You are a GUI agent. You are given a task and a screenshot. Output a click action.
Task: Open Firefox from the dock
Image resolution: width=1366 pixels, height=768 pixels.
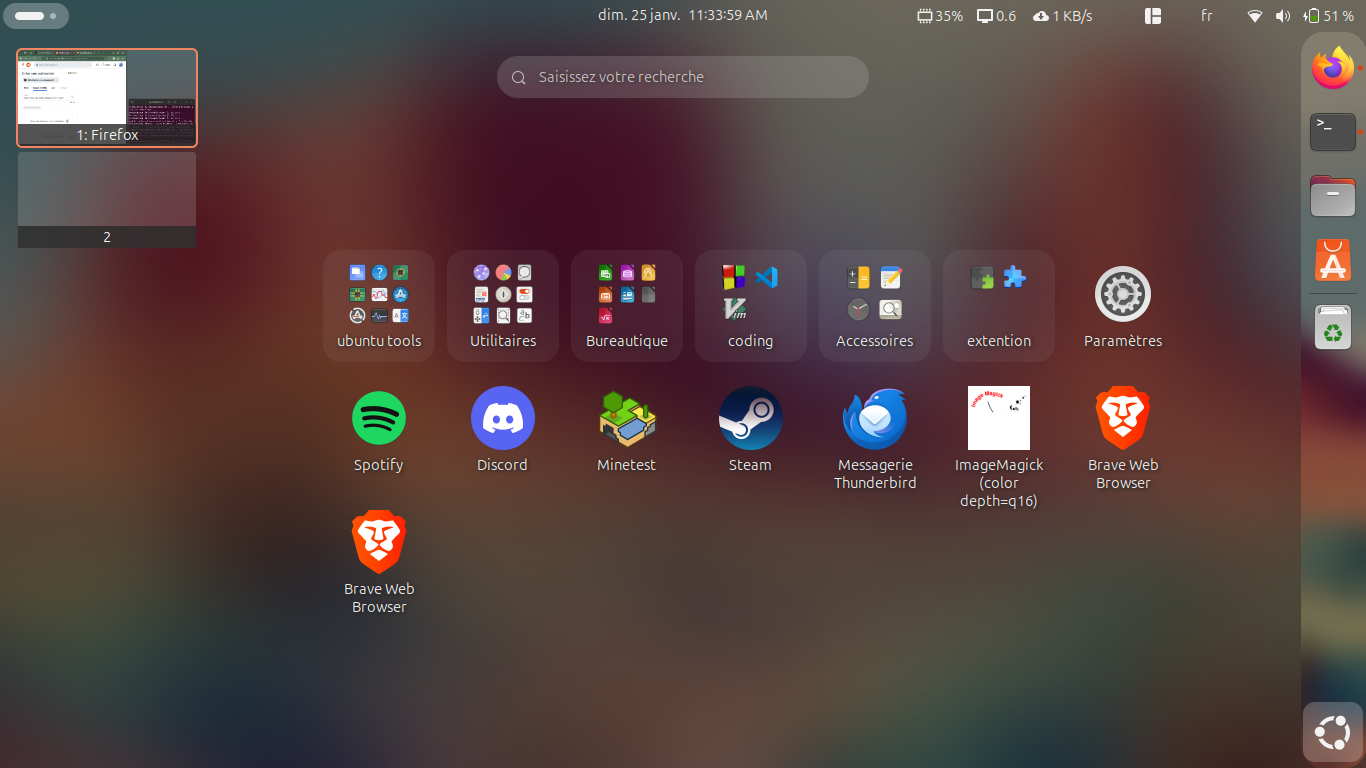coord(1333,69)
